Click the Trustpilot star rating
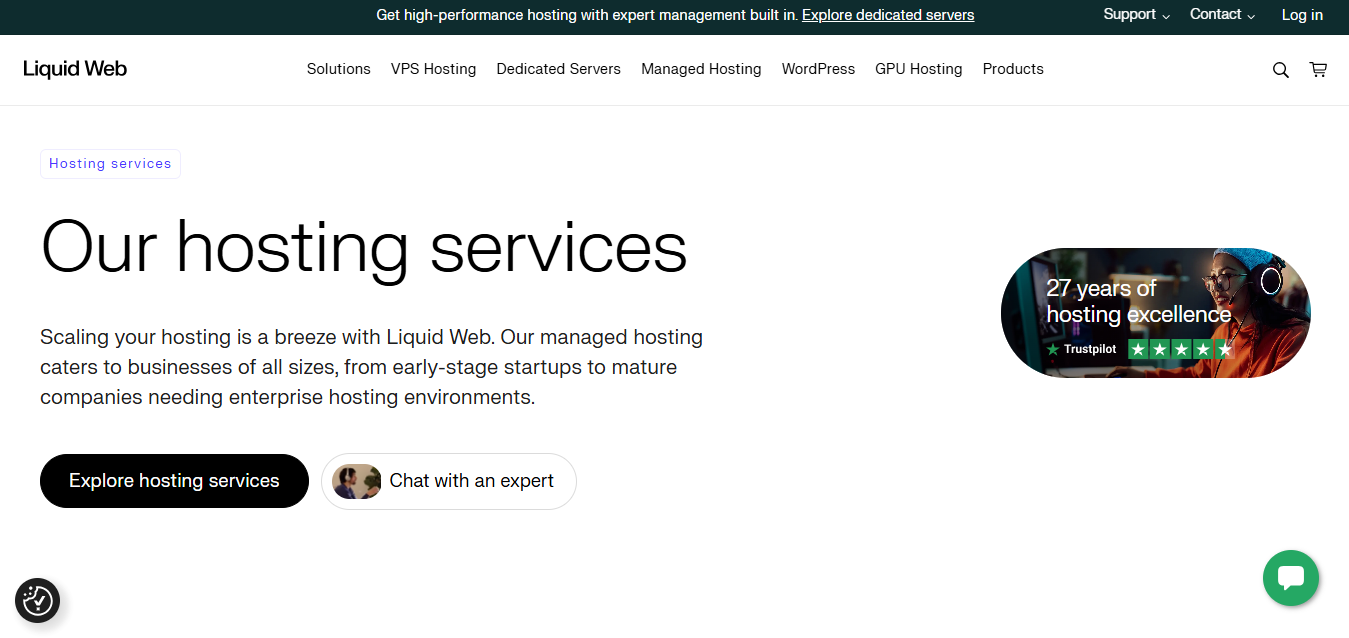The width and height of the screenshot is (1349, 638). (x=1181, y=349)
